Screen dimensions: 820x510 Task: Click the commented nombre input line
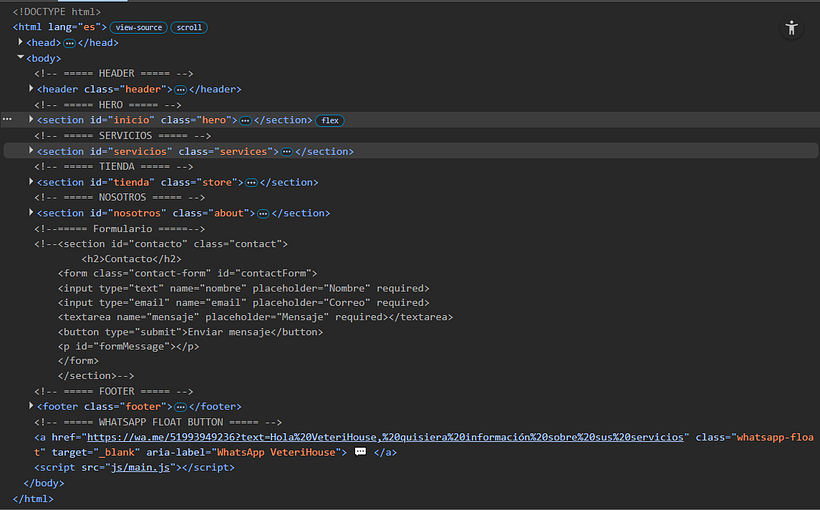(x=243, y=288)
